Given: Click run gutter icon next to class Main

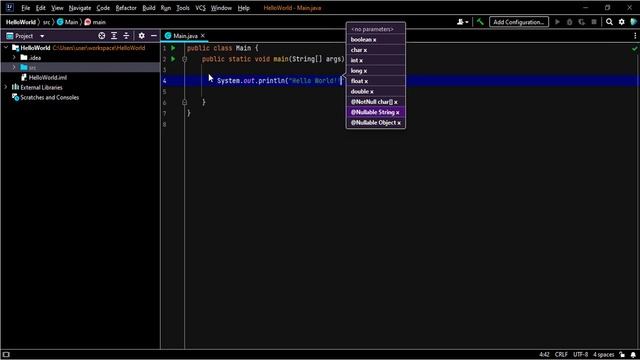Looking at the screenshot, I should click(x=173, y=48).
